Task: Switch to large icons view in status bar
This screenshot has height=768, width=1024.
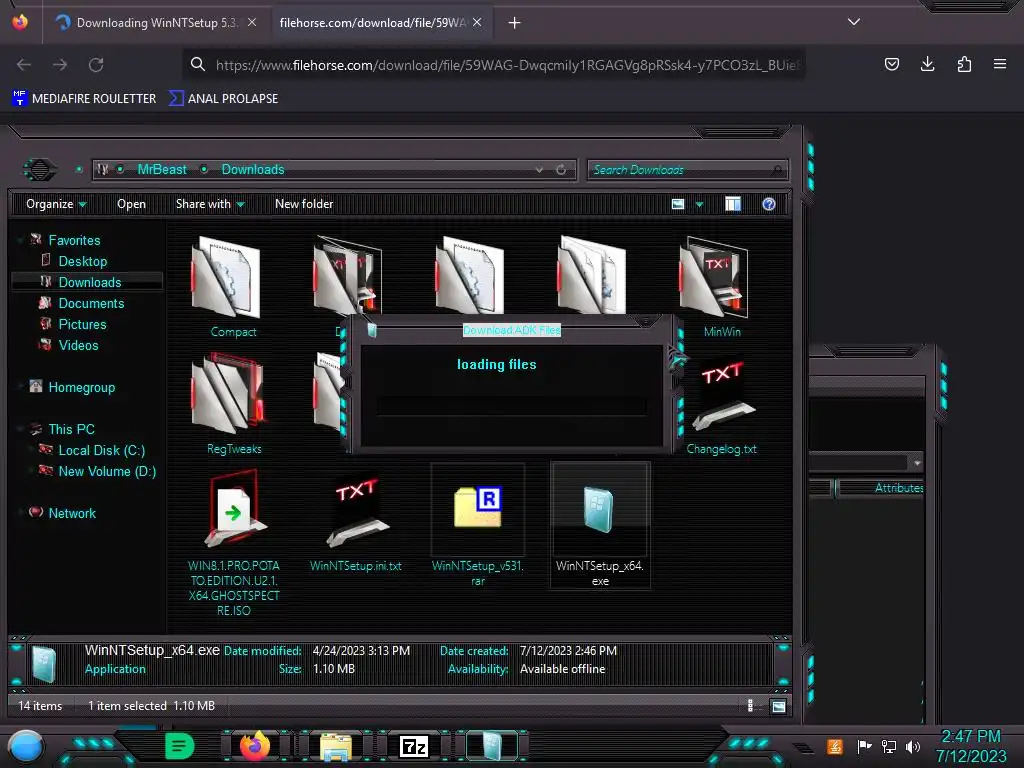Action: tap(778, 706)
